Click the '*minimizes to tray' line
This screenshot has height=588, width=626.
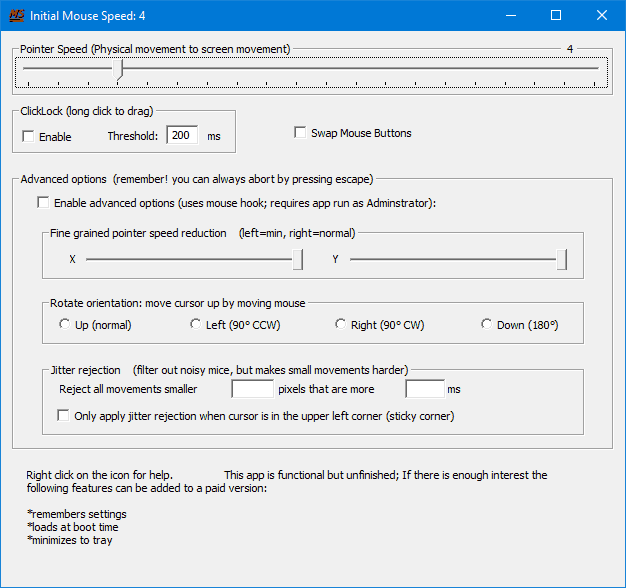[69, 540]
